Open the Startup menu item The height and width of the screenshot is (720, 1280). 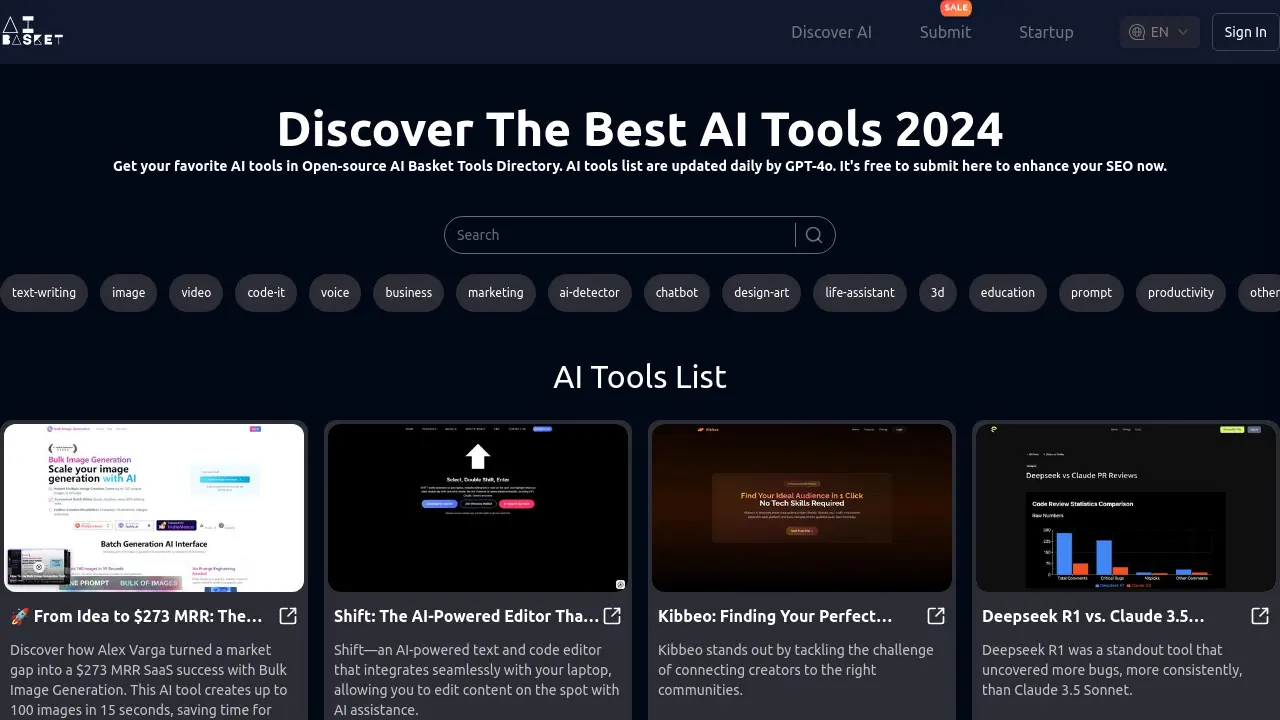(1046, 32)
